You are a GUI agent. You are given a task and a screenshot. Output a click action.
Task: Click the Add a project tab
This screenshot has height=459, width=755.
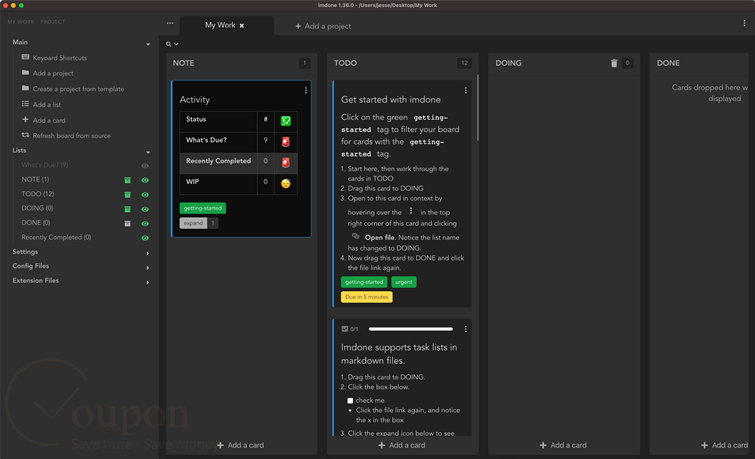pyautogui.click(x=323, y=26)
